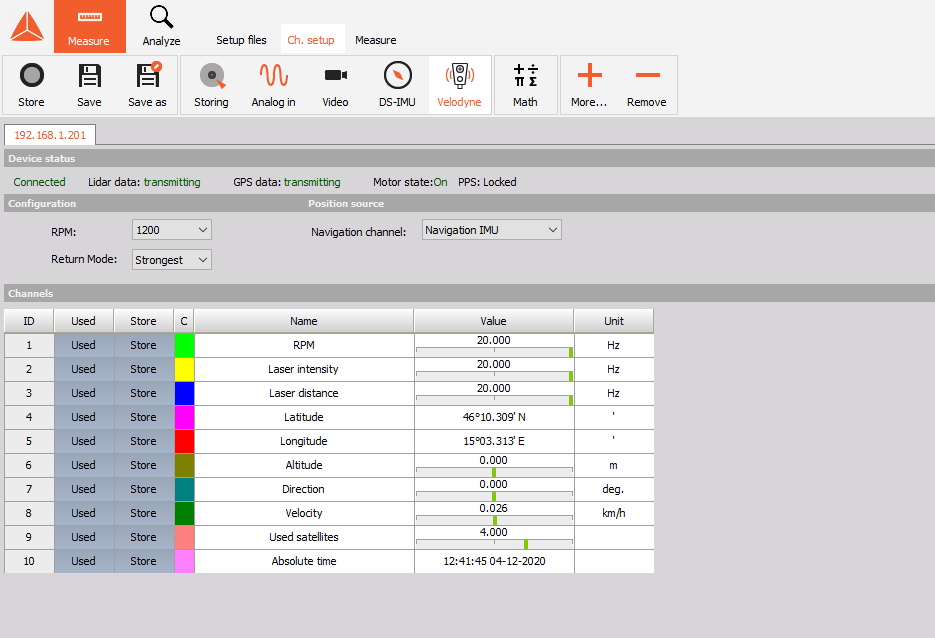The height and width of the screenshot is (638, 935).
Task: Open the DS-IMU setup
Action: (x=397, y=85)
